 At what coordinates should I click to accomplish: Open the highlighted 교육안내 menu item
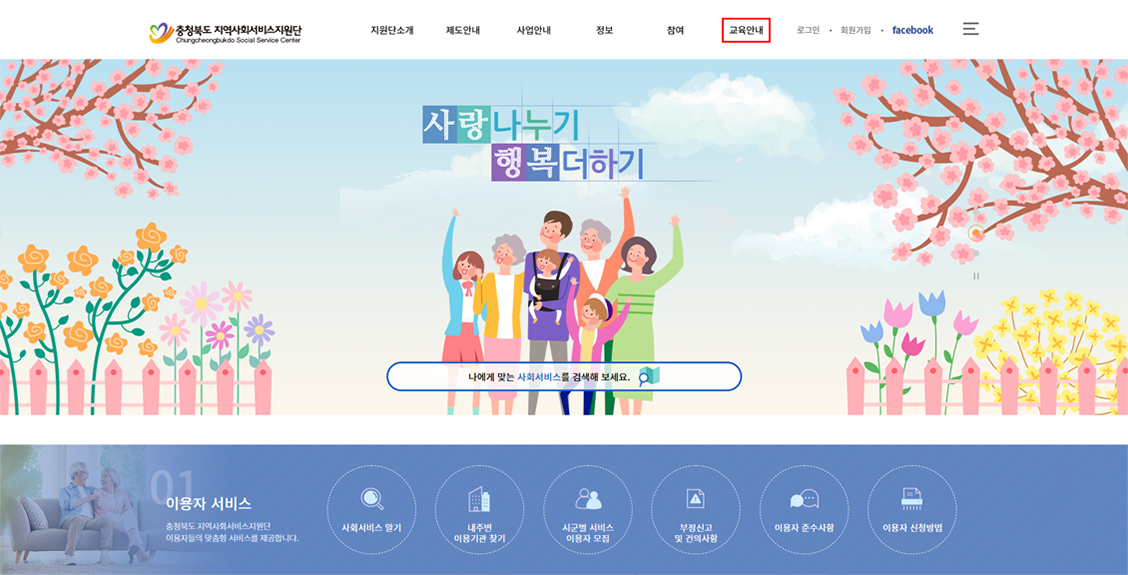point(746,30)
